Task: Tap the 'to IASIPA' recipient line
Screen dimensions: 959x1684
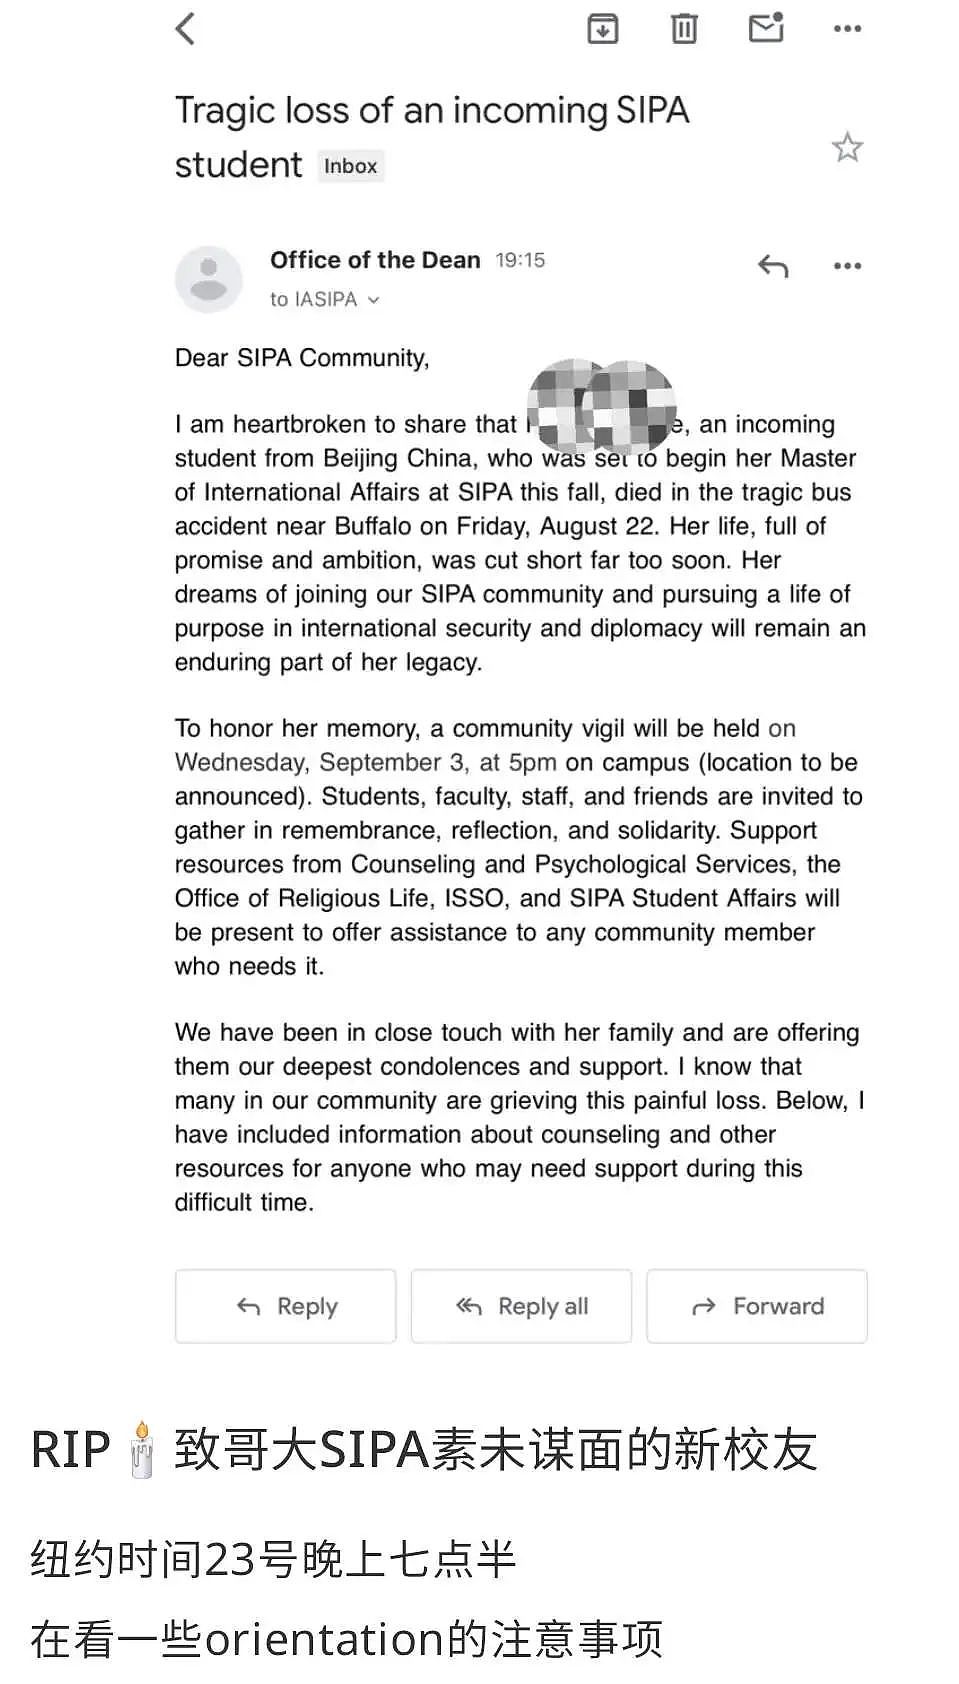Action: tap(314, 300)
